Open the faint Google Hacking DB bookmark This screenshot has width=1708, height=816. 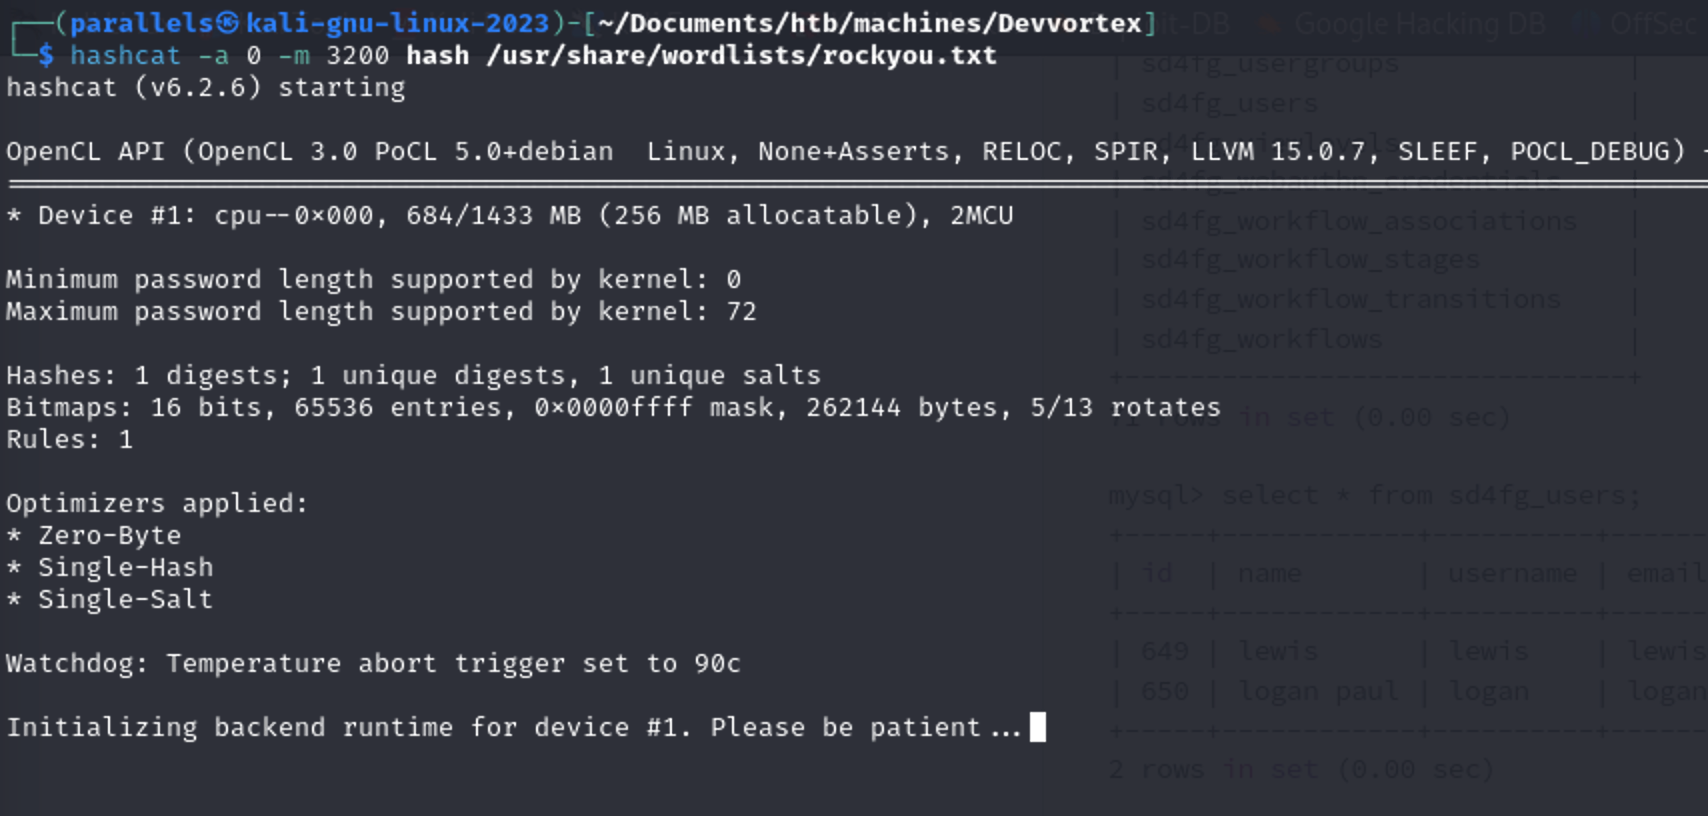click(1419, 23)
